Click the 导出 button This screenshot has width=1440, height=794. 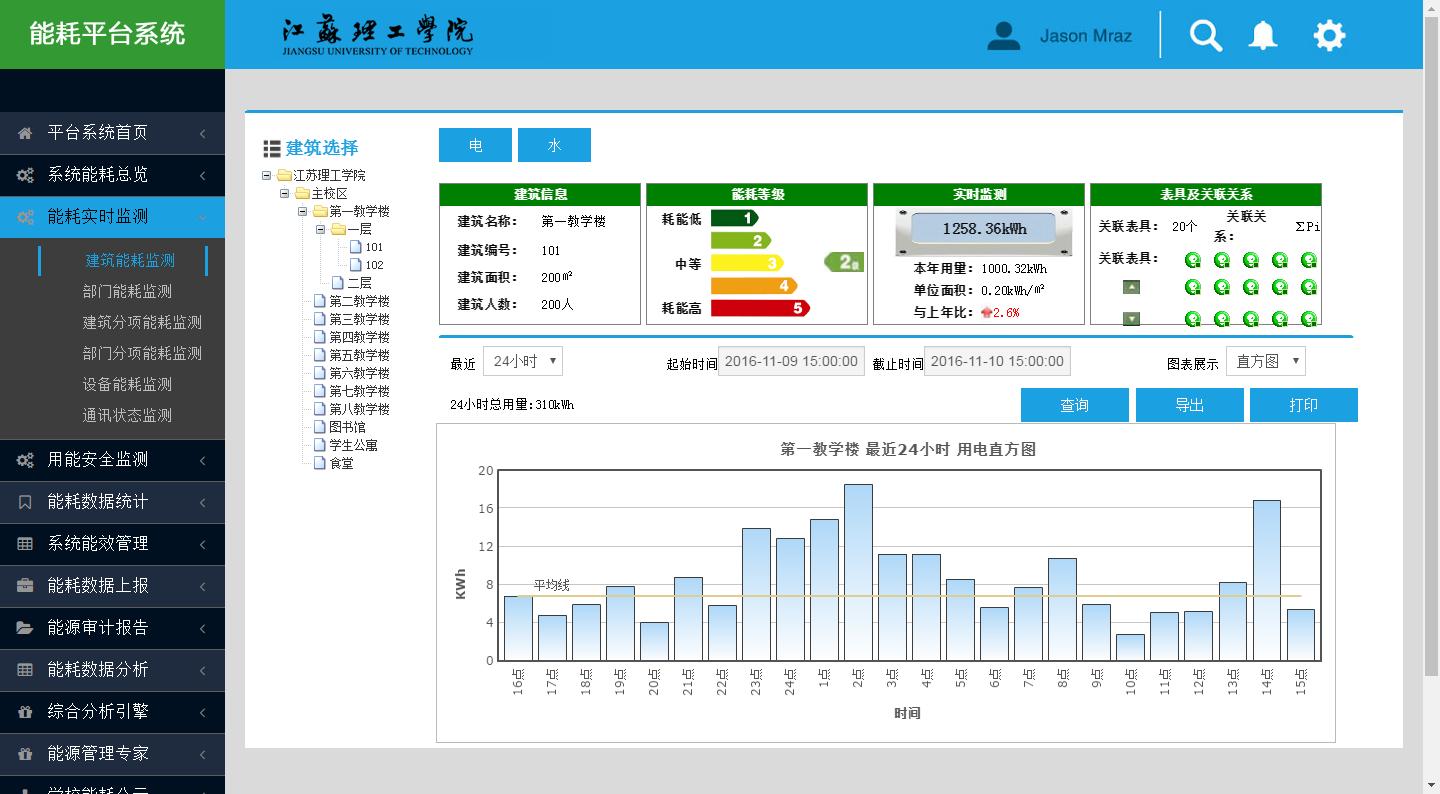1190,405
